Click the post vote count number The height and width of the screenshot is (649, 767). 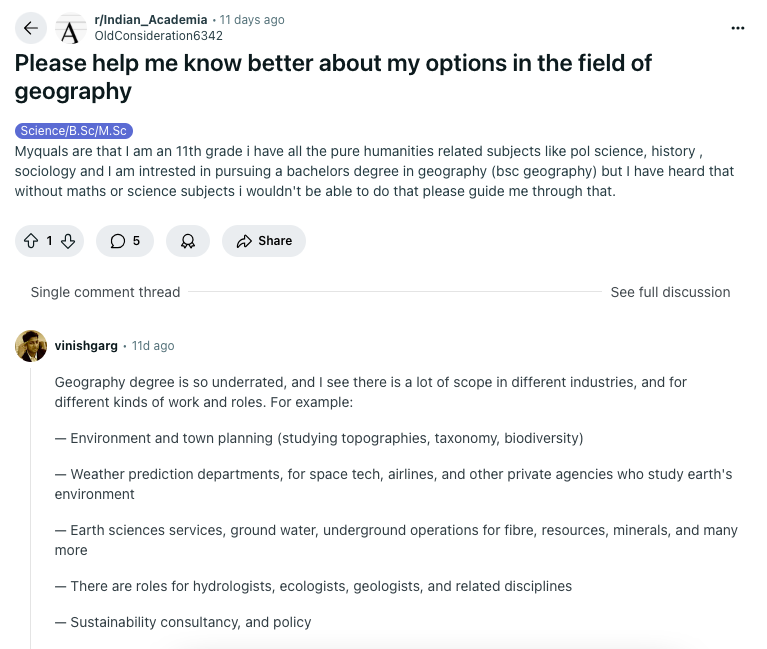(x=49, y=241)
